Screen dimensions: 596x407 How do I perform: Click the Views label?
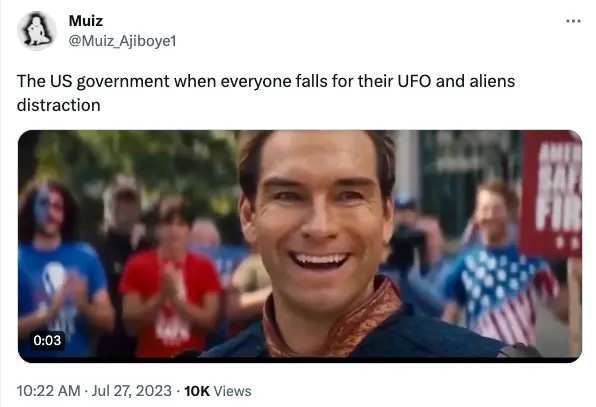[232, 391]
